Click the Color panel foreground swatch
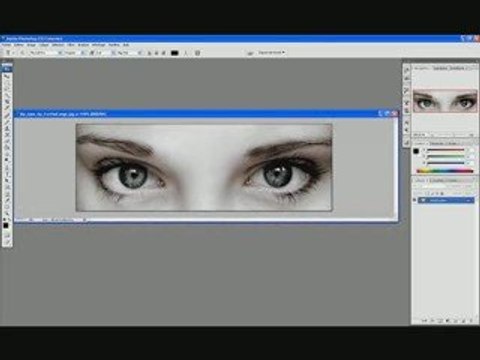 [x=416, y=151]
